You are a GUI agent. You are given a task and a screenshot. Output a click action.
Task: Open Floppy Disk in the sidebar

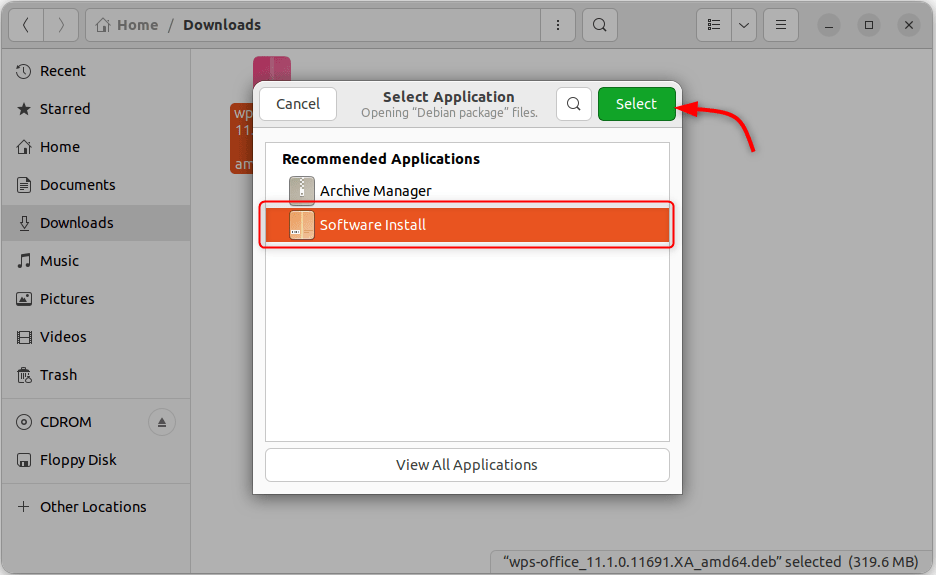click(96, 460)
